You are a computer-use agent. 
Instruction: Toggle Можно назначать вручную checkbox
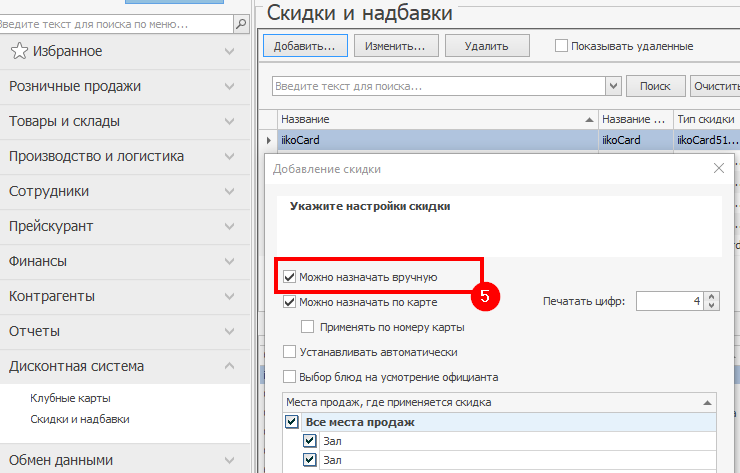click(x=290, y=276)
